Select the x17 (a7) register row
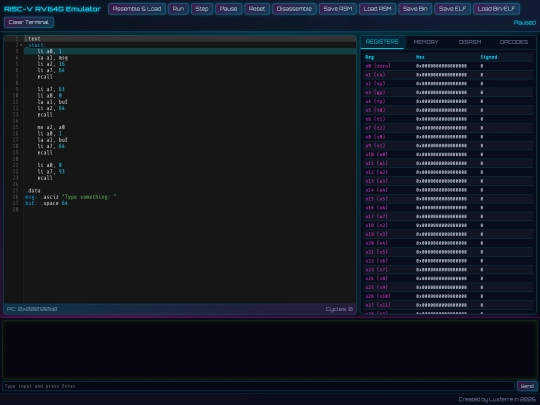The height and width of the screenshot is (405, 540). click(x=448, y=216)
